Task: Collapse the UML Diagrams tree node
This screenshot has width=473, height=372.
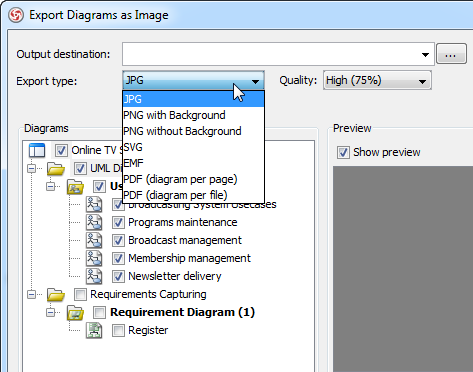Action: tap(32, 168)
